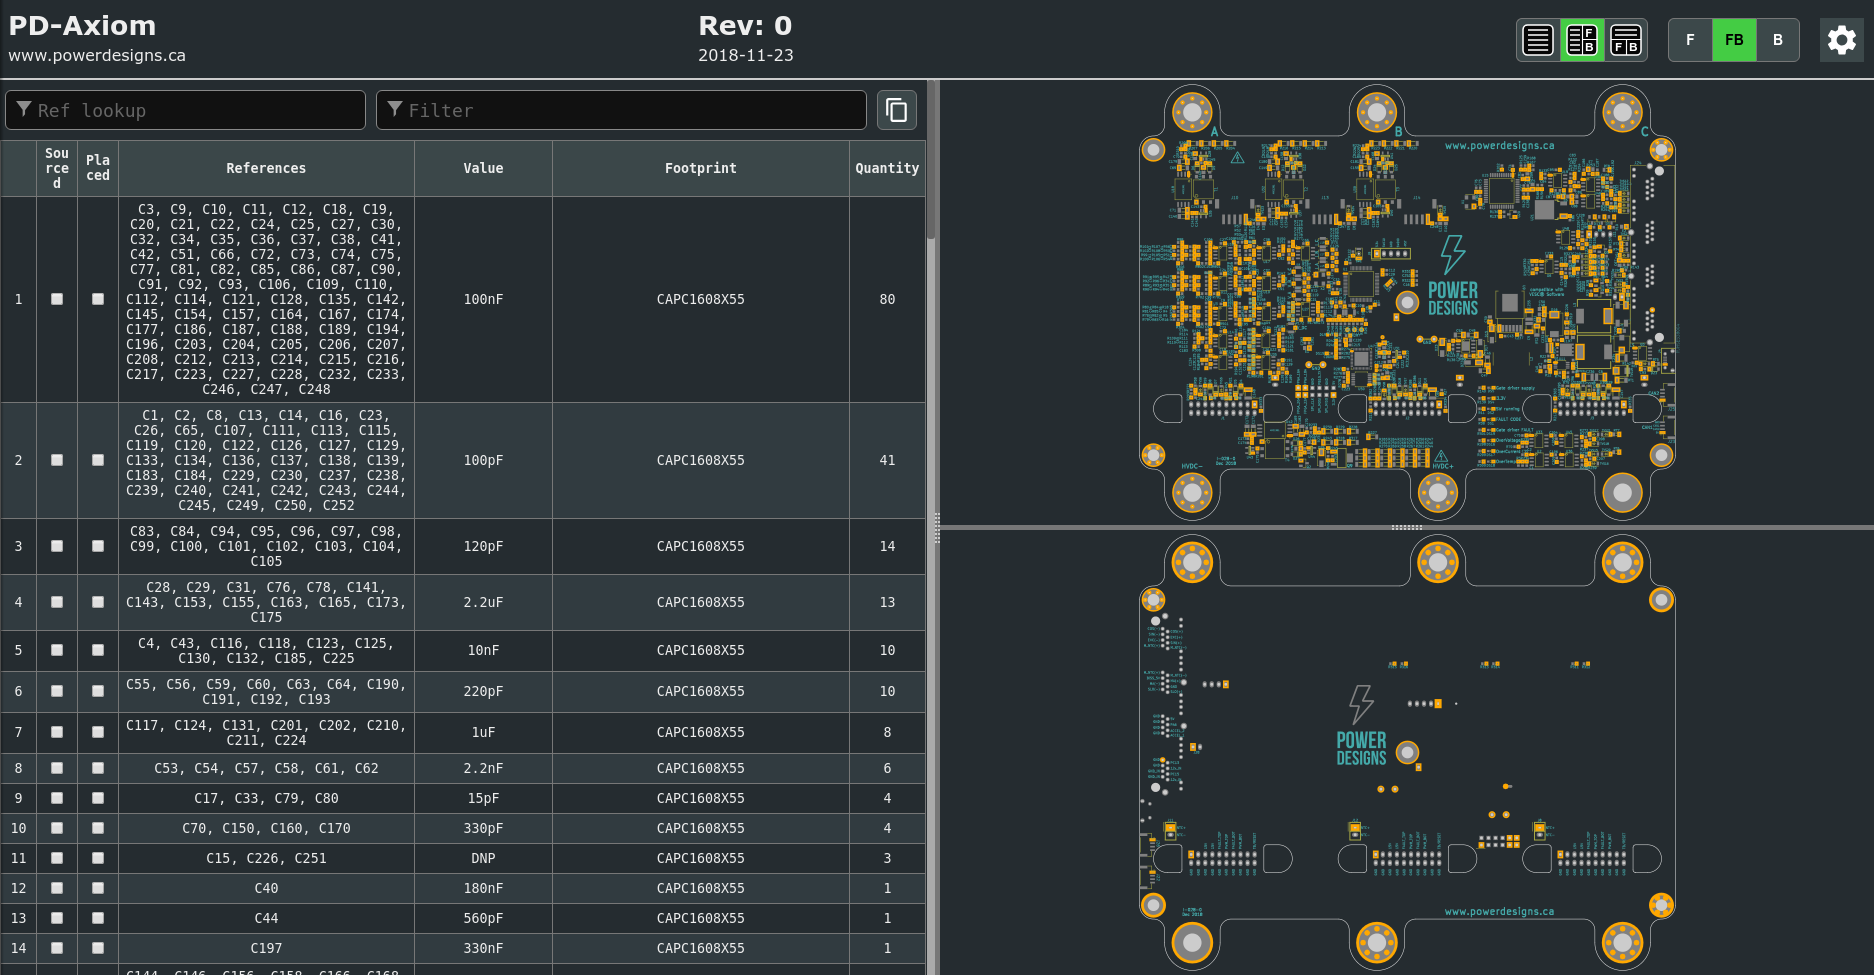Click the Footprint column header
1874x975 pixels.
[700, 168]
